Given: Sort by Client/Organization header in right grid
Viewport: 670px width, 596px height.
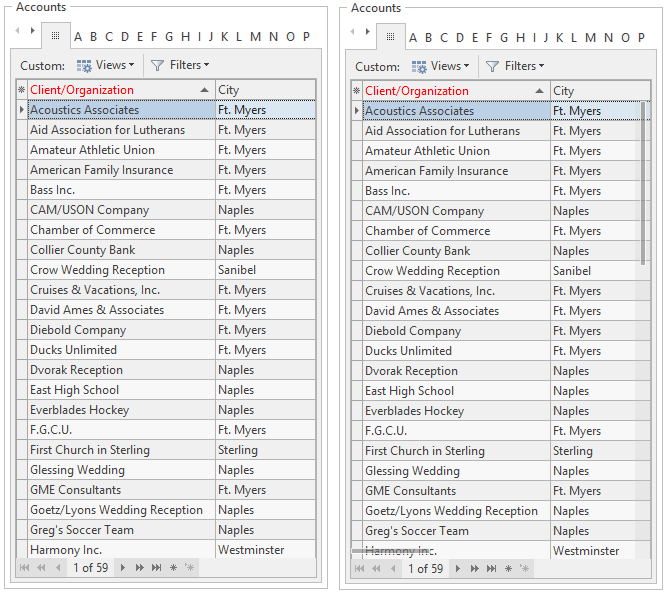Looking at the screenshot, I should pyautogui.click(x=456, y=91).
